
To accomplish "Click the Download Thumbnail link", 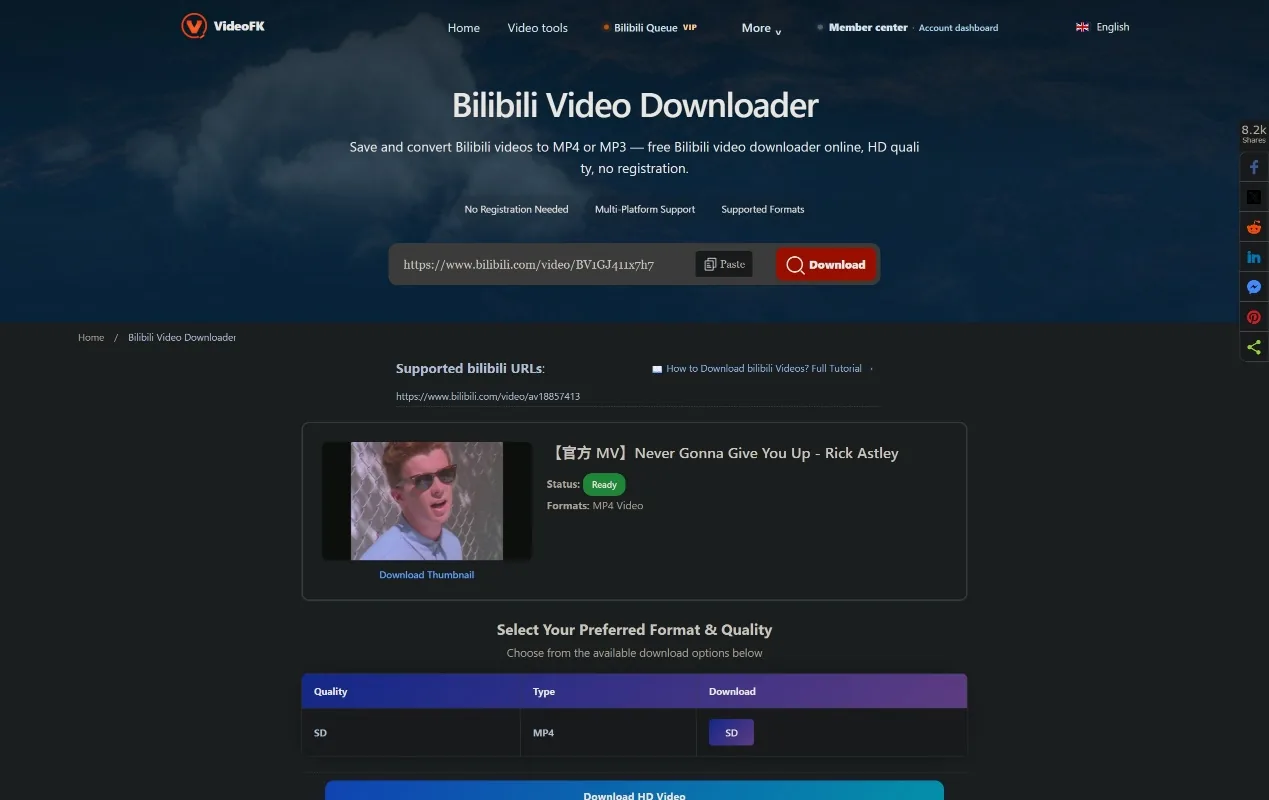I will (427, 575).
